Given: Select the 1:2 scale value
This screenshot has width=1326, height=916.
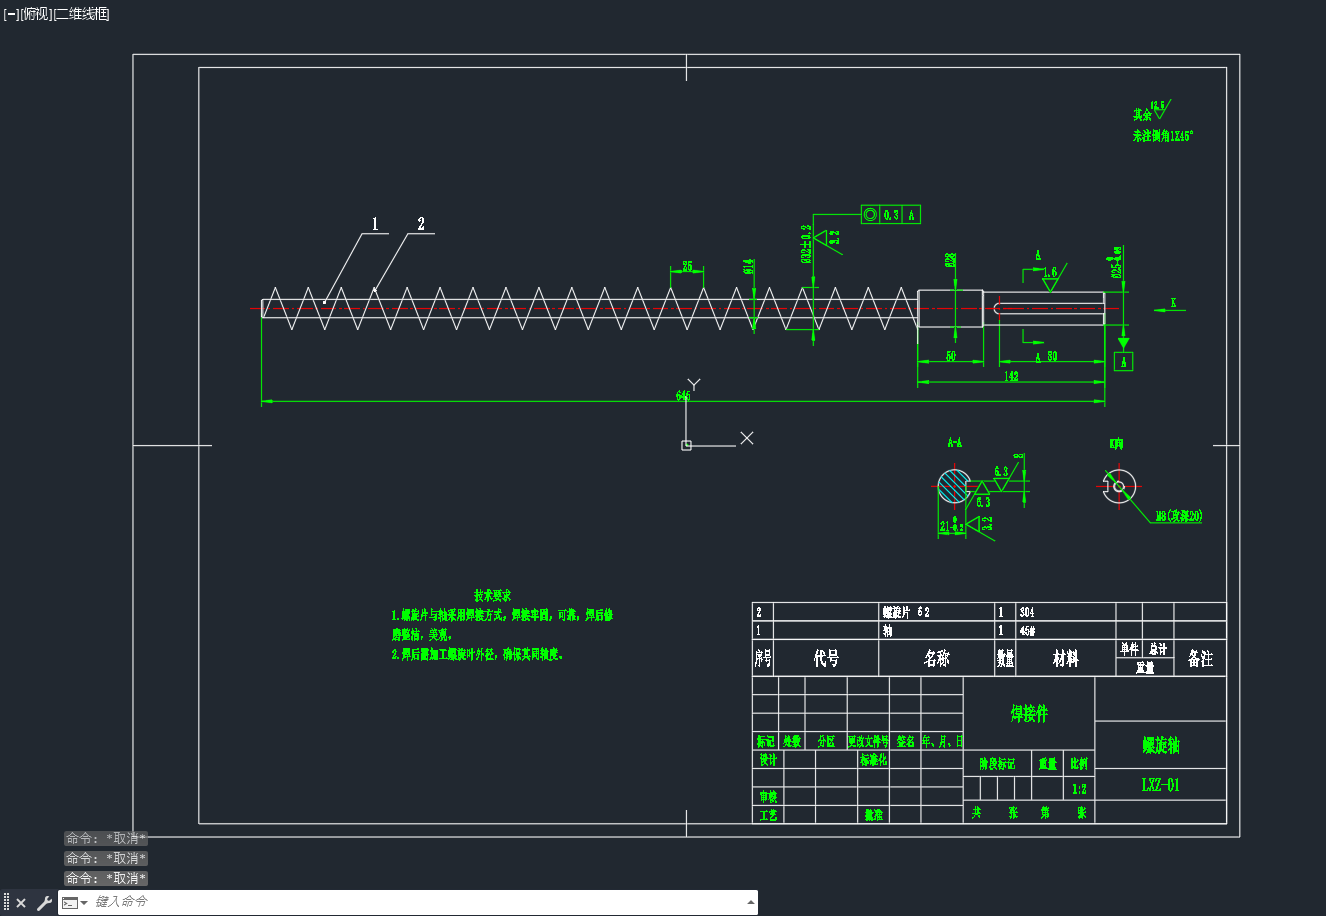Looking at the screenshot, I should [1079, 789].
